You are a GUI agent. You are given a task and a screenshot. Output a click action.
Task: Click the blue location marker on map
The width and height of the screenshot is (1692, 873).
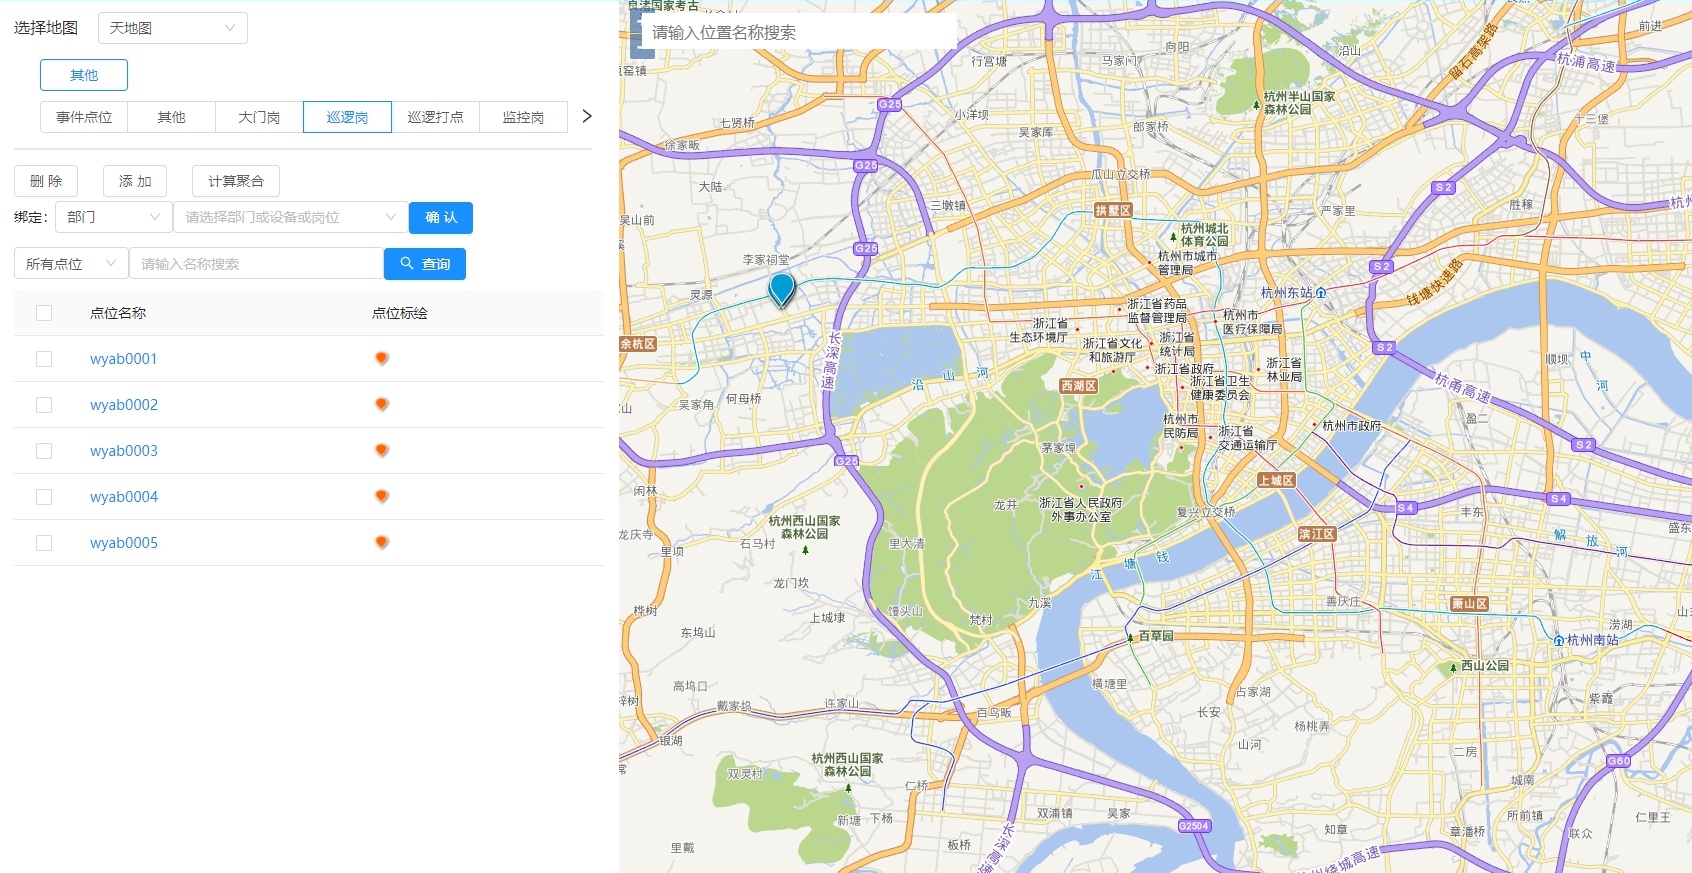click(x=781, y=289)
